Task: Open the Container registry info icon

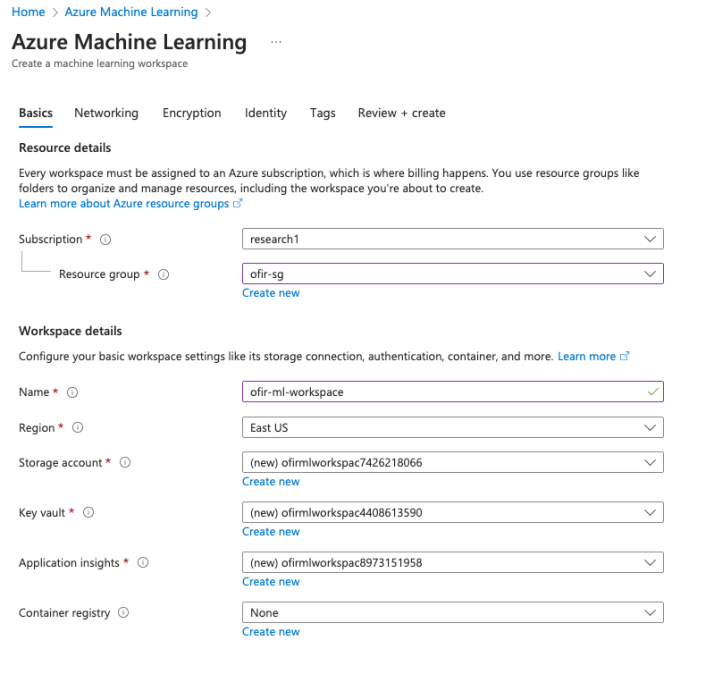Action: coord(123,613)
